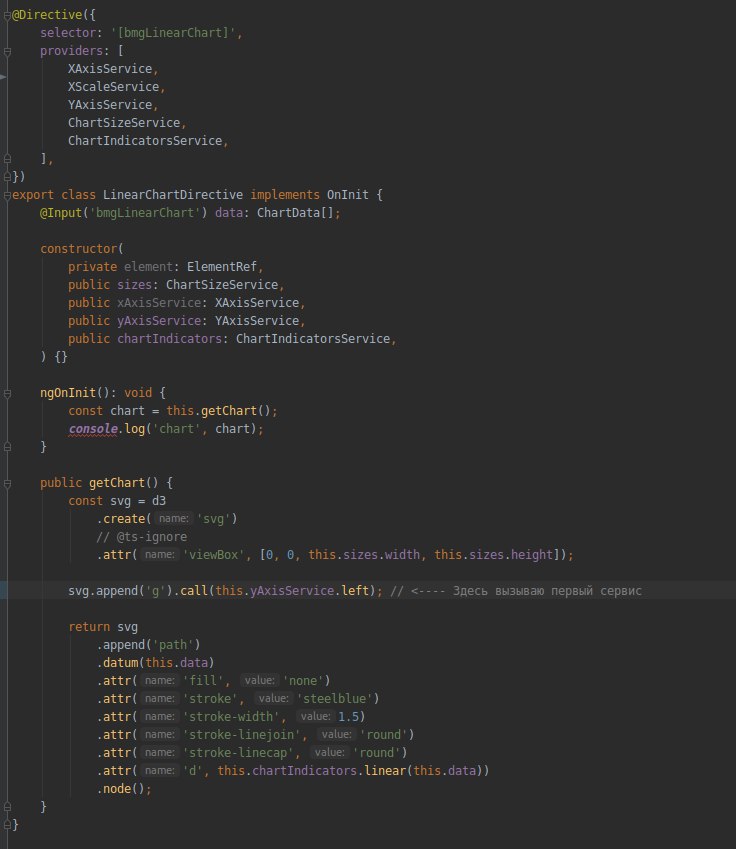Click fold end marker after console.log line
Screen dimensions: 736x849
click(7, 447)
